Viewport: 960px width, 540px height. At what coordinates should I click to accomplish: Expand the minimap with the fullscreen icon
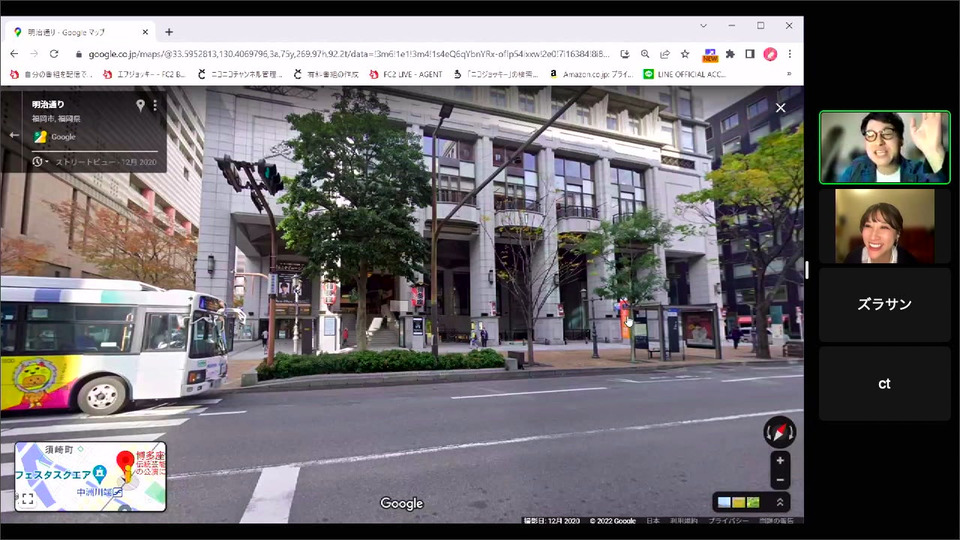(x=27, y=499)
